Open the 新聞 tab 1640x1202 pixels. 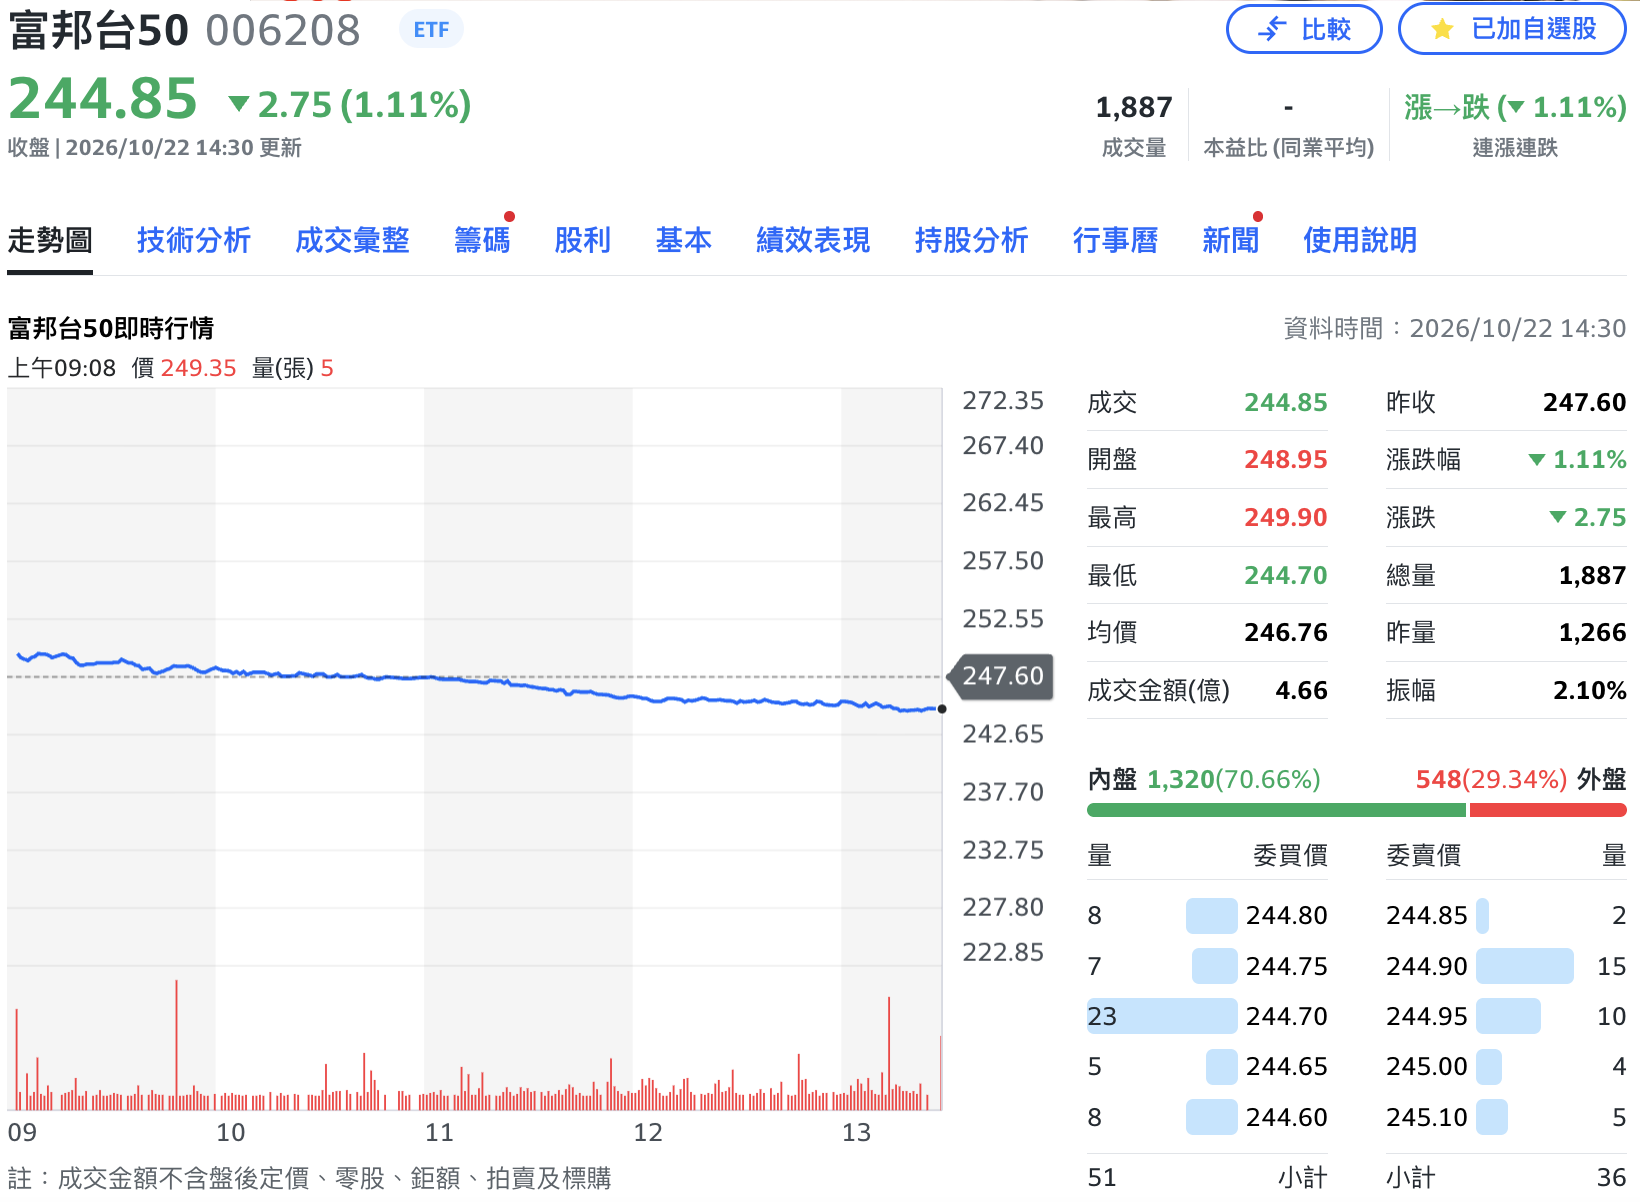tap(1230, 240)
